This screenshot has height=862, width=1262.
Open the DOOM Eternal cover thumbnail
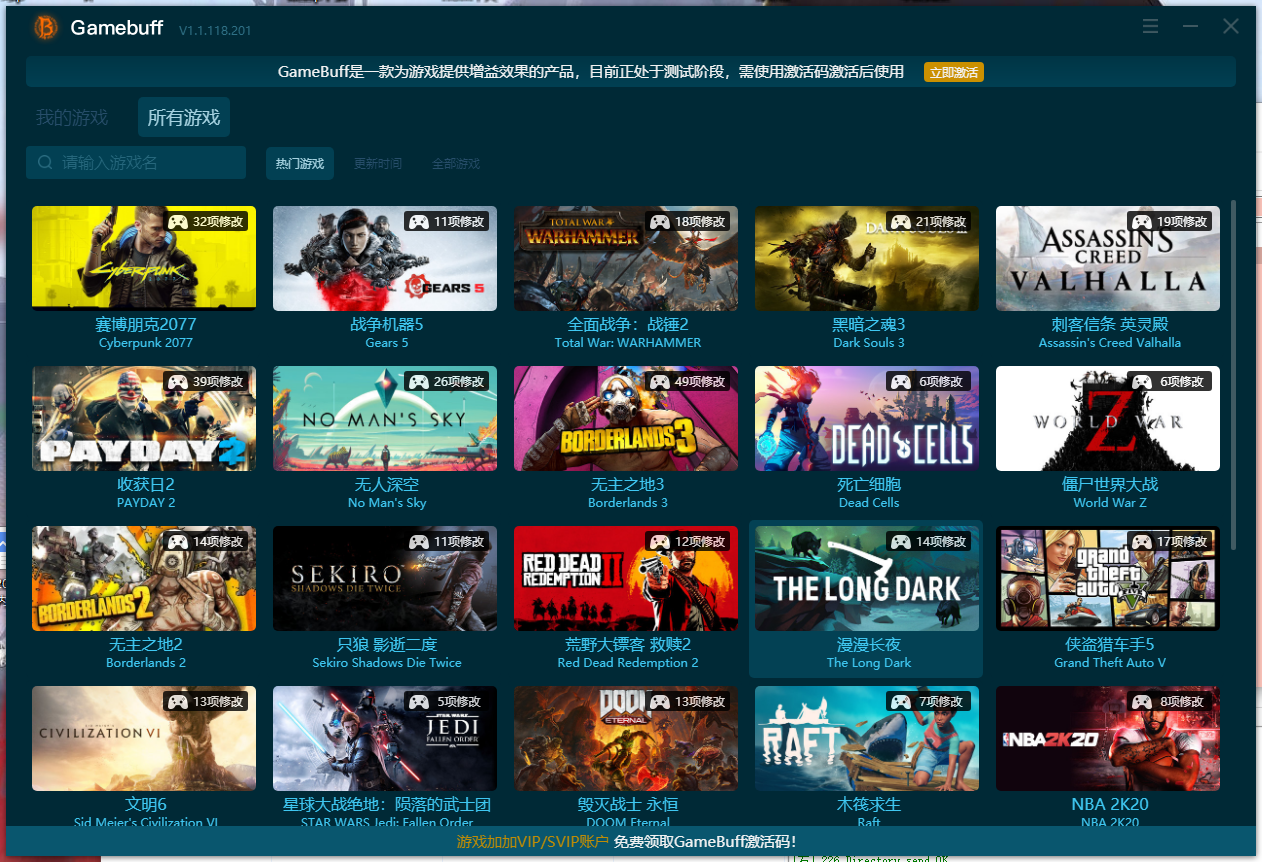(626, 738)
